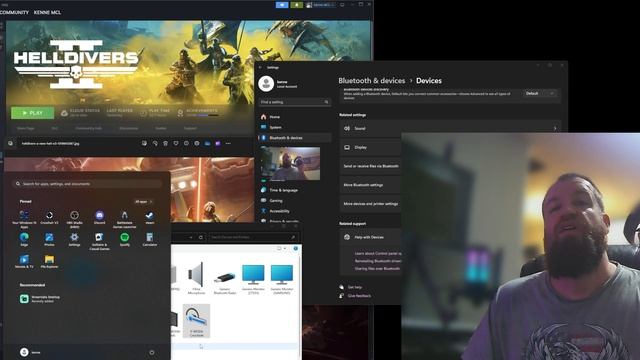The image size is (640, 360).
Task: Click blue help icon in Devices window
Action: pos(296,248)
